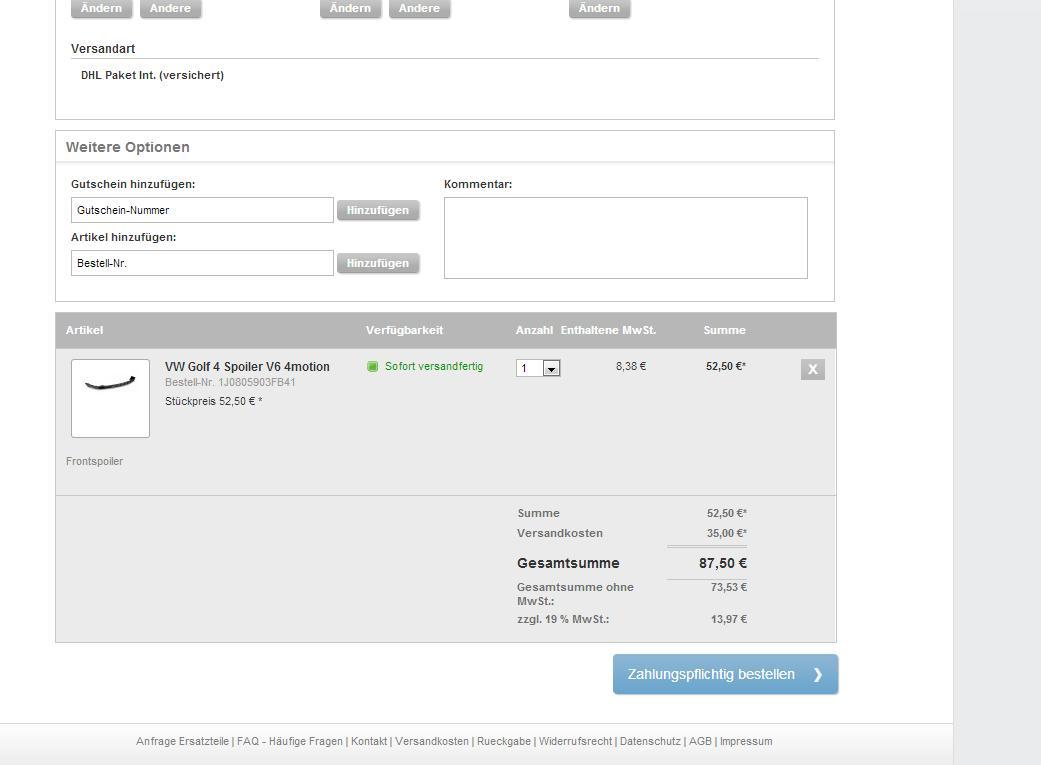Click the Frontspoiler category link
1041x765 pixels.
tap(94, 461)
